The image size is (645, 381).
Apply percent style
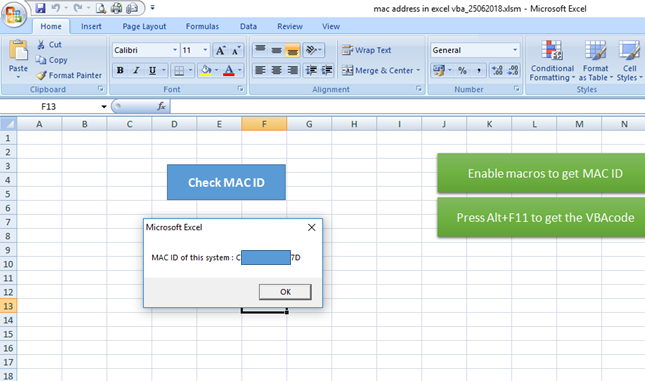[462, 70]
